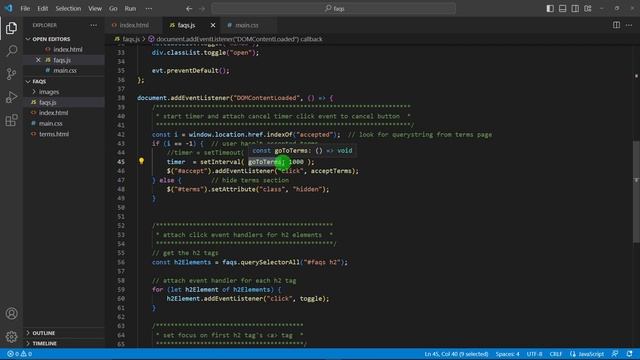Open main.css in the FAQS folder tree

tap(51, 123)
